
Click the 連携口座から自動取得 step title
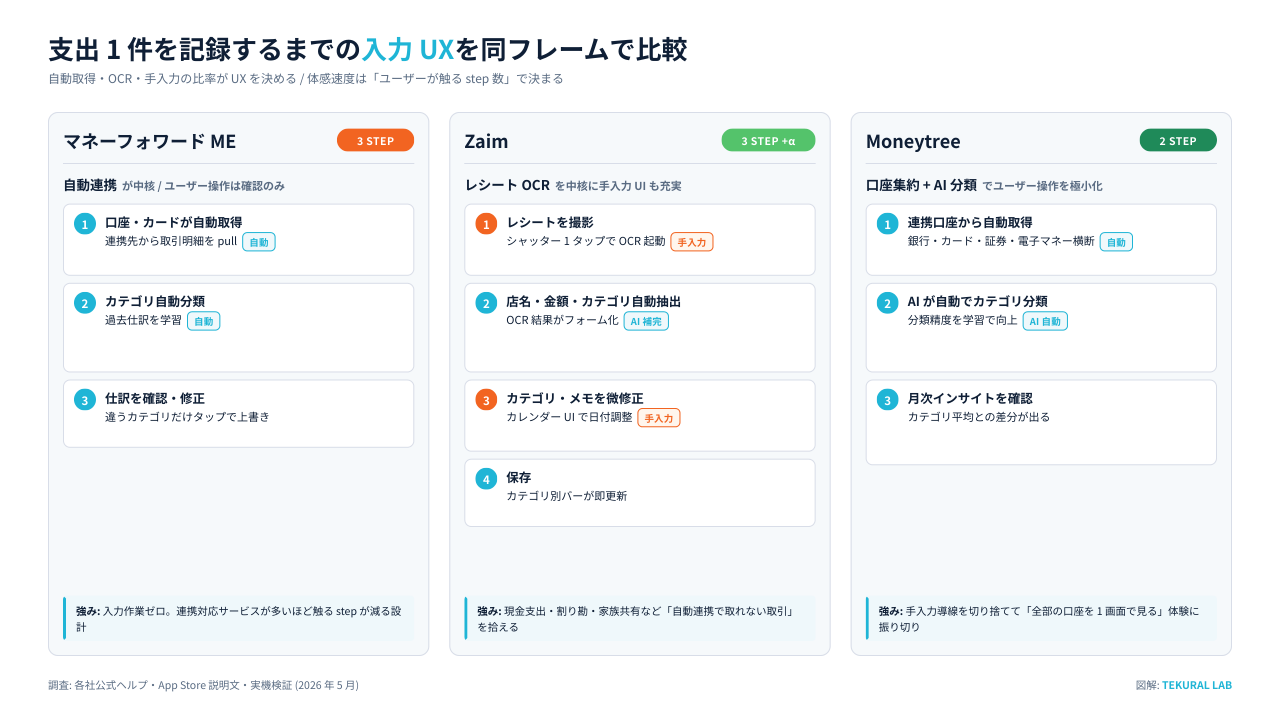coord(970,222)
